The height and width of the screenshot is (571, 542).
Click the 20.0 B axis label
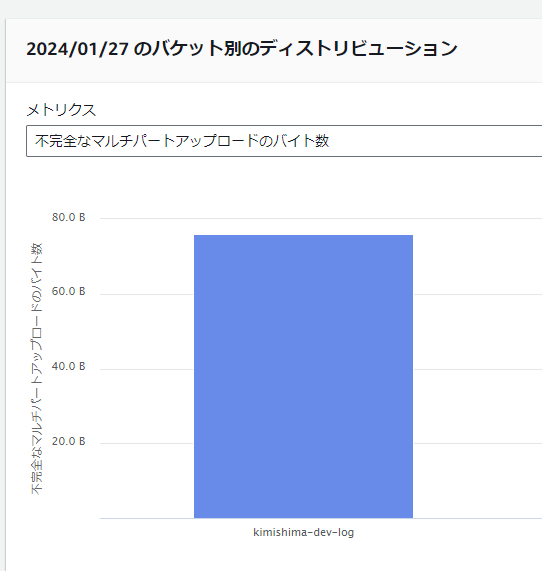click(x=68, y=441)
